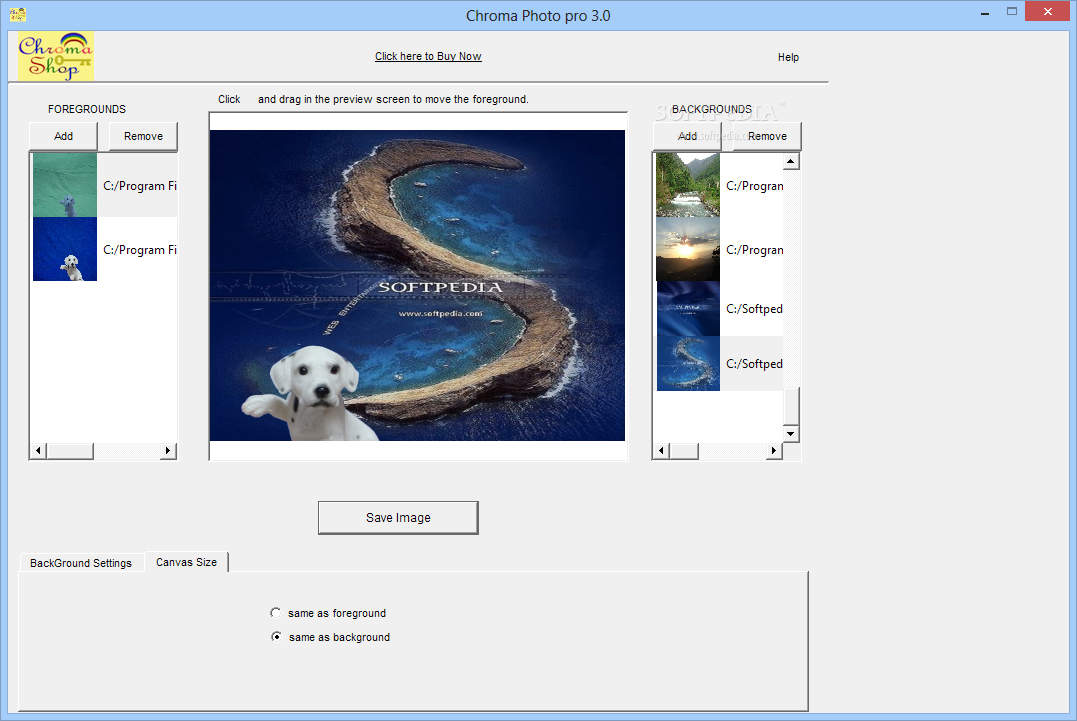1077x721 pixels.
Task: Choose the S-shaped island background thumbnail
Action: [x=688, y=364]
